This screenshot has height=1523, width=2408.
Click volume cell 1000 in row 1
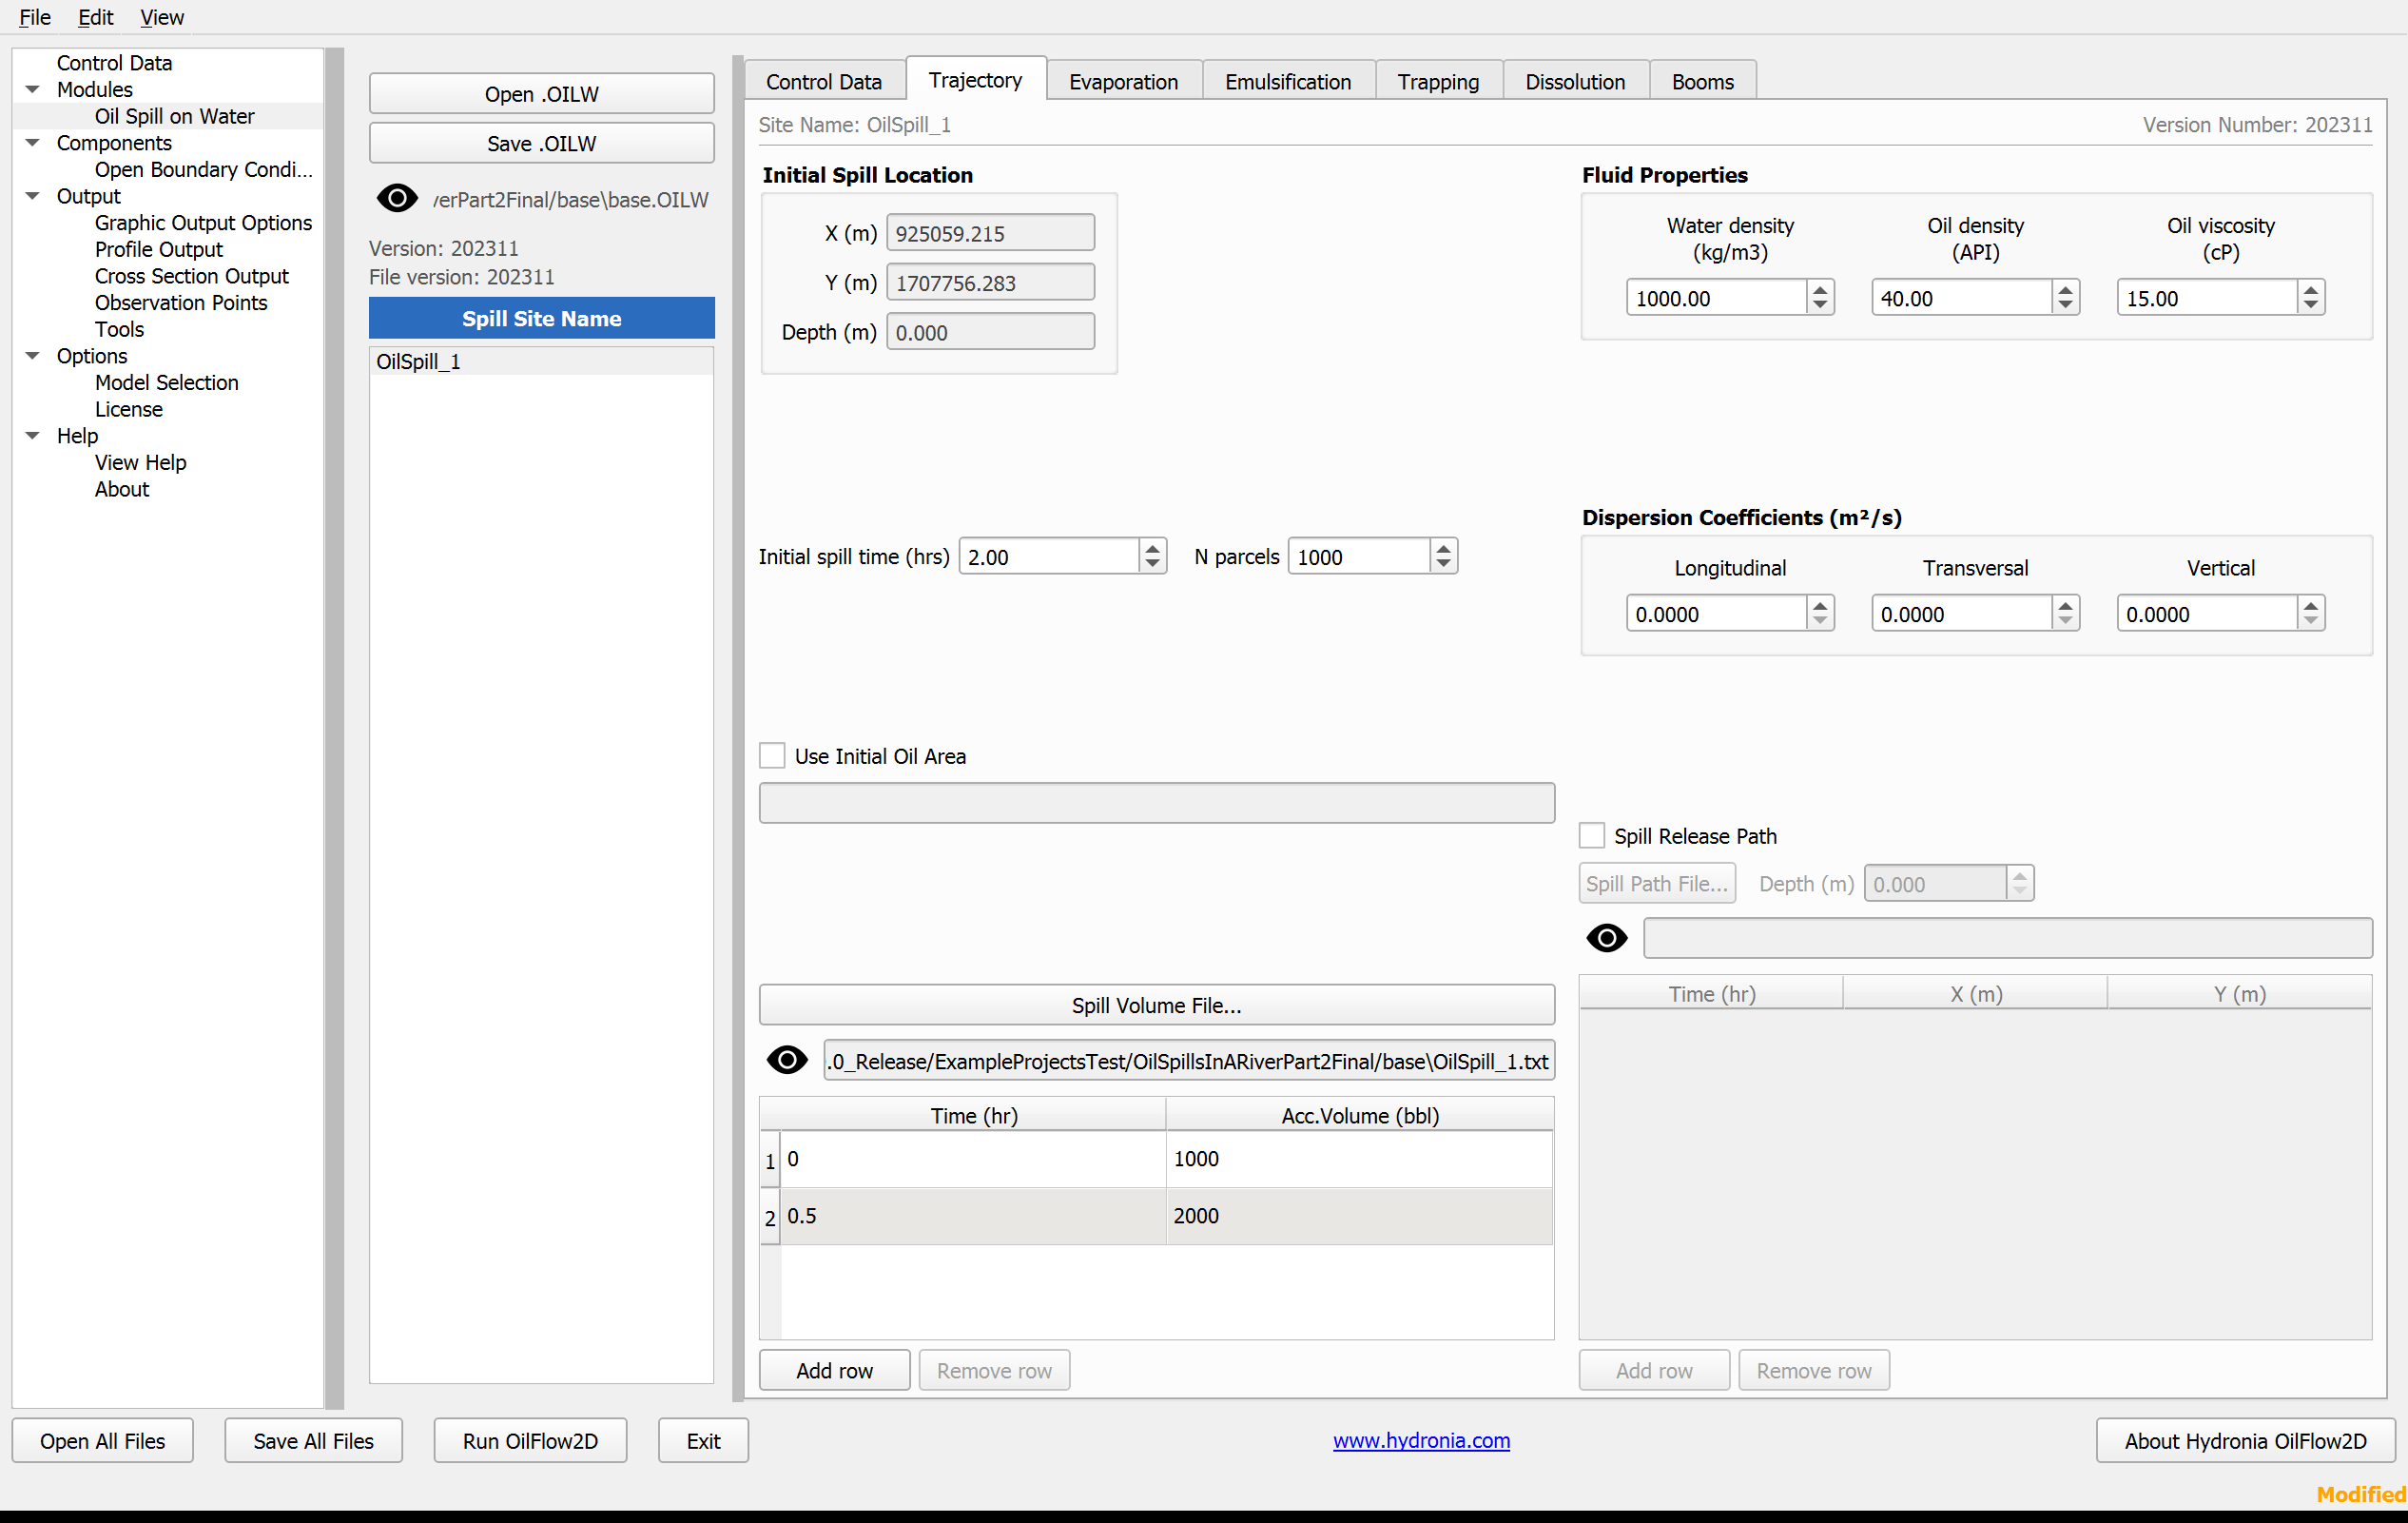coord(1359,1158)
